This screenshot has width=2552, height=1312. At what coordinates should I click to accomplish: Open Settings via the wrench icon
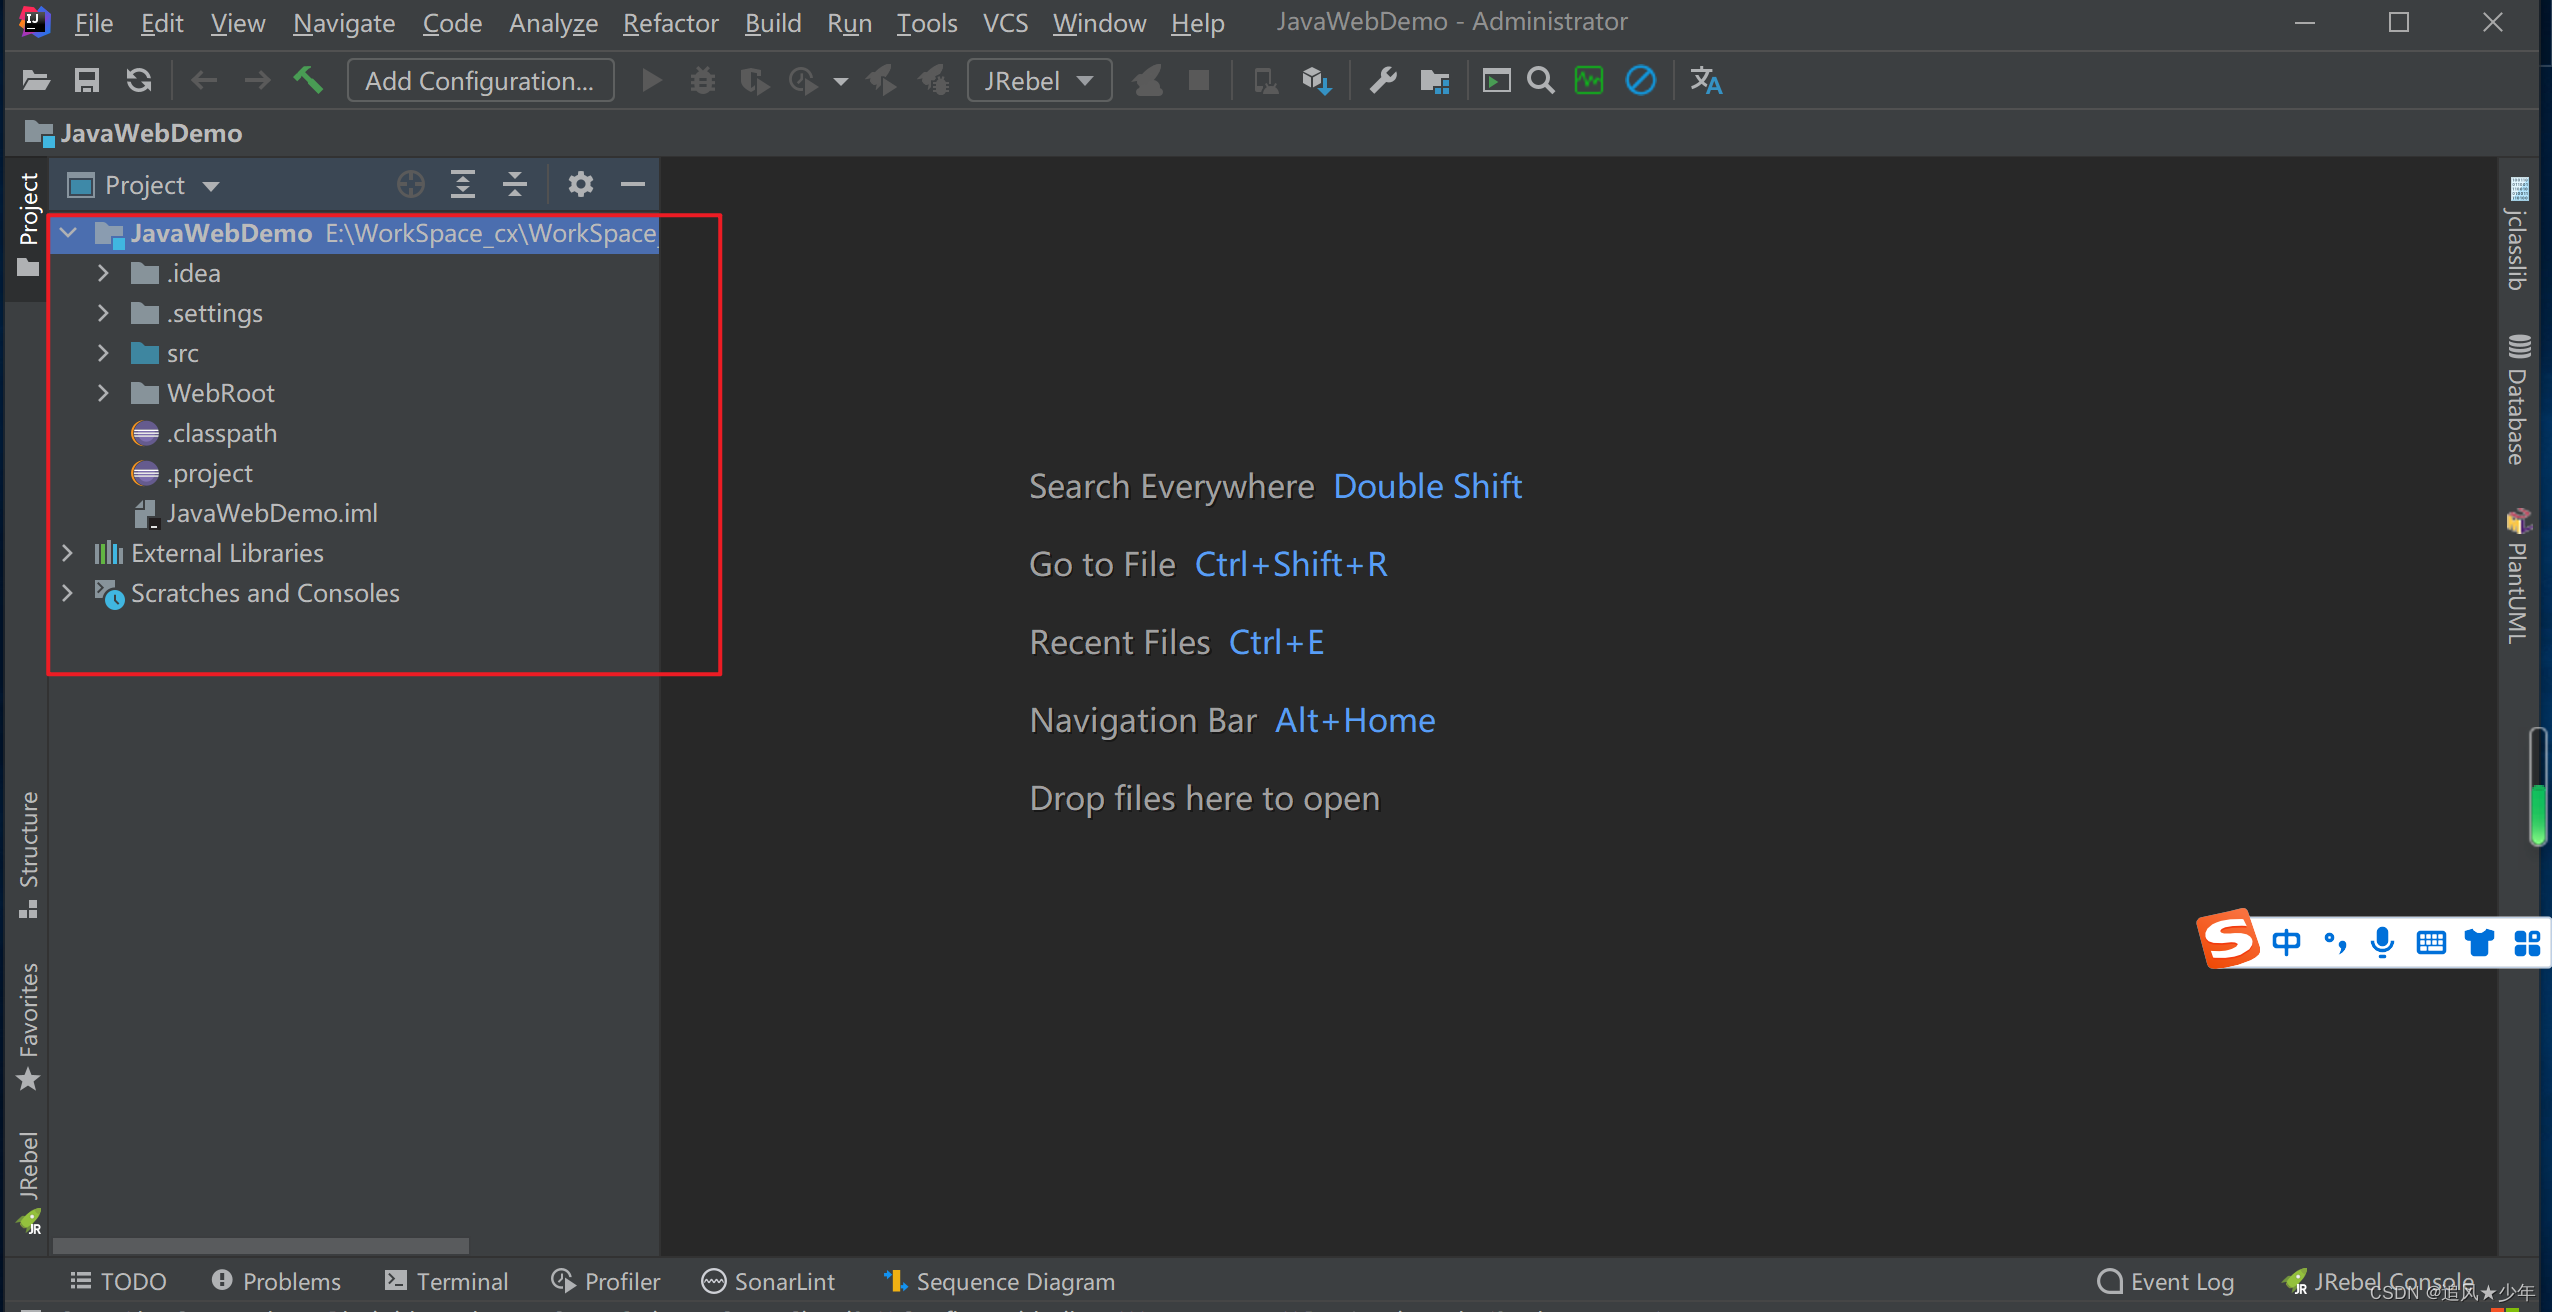click(1383, 80)
